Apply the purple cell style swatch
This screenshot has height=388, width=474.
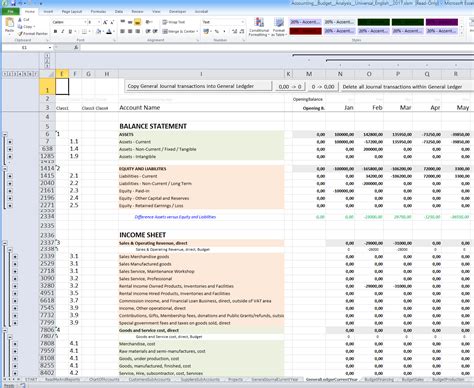[442, 22]
